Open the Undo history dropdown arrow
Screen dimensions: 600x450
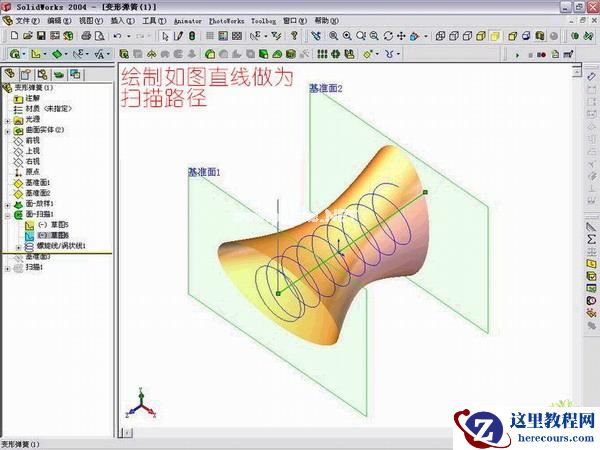(129, 36)
